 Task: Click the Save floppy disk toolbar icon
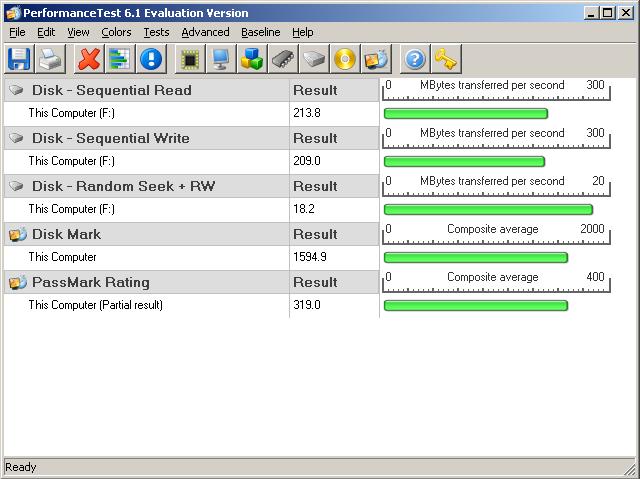(x=19, y=59)
